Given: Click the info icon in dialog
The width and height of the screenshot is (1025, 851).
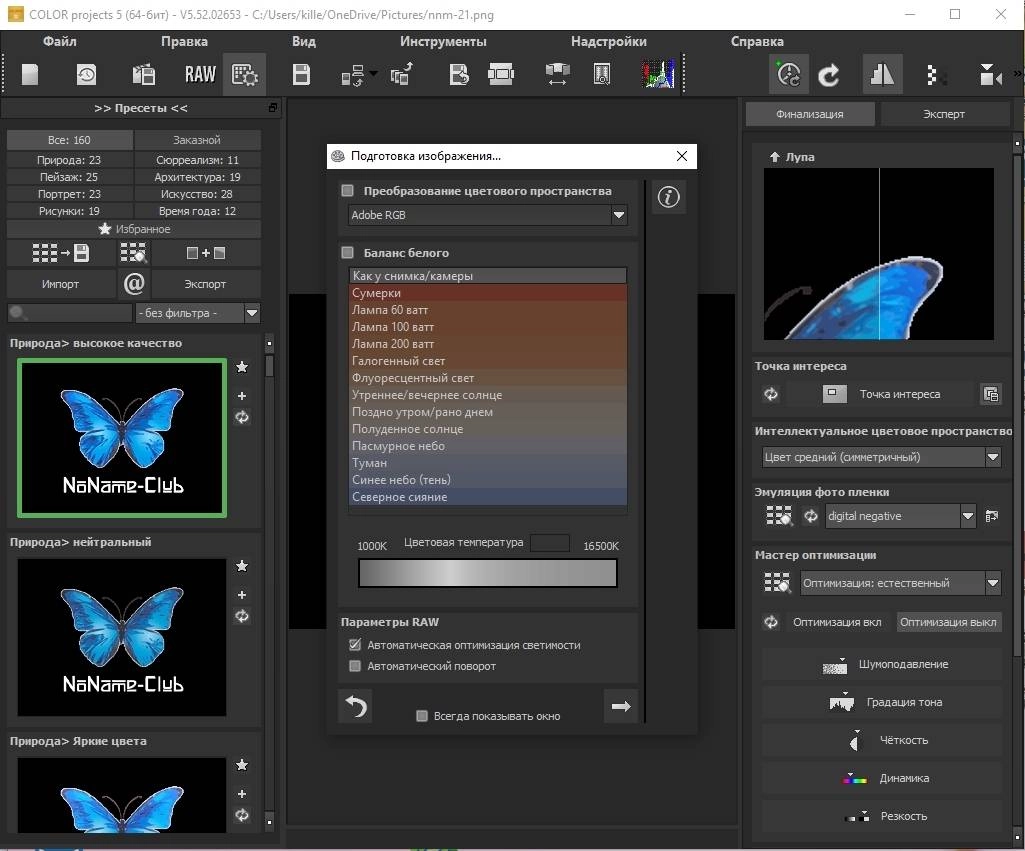Looking at the screenshot, I should coord(668,197).
